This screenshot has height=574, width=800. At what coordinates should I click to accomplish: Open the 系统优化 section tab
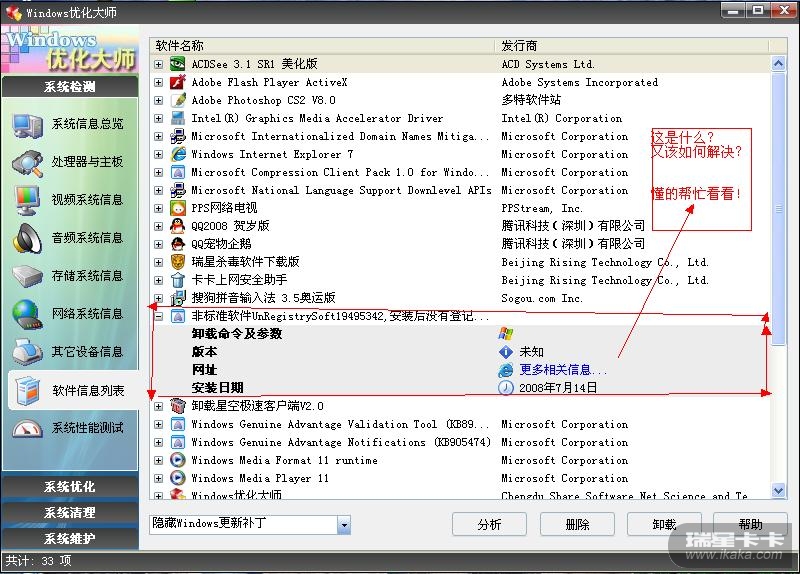[x=70, y=487]
